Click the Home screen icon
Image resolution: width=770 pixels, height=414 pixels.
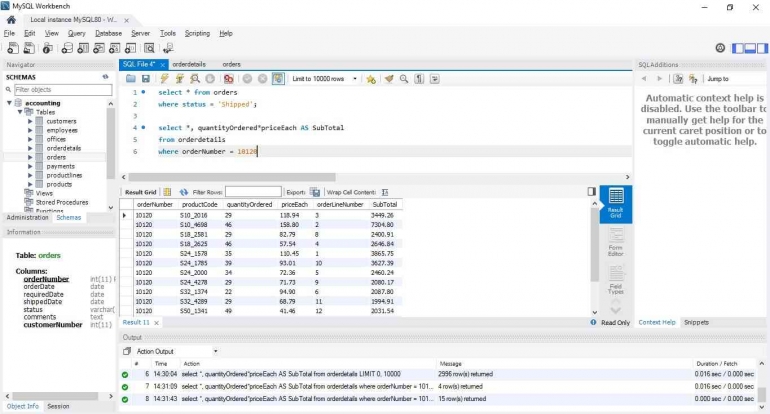point(11,20)
